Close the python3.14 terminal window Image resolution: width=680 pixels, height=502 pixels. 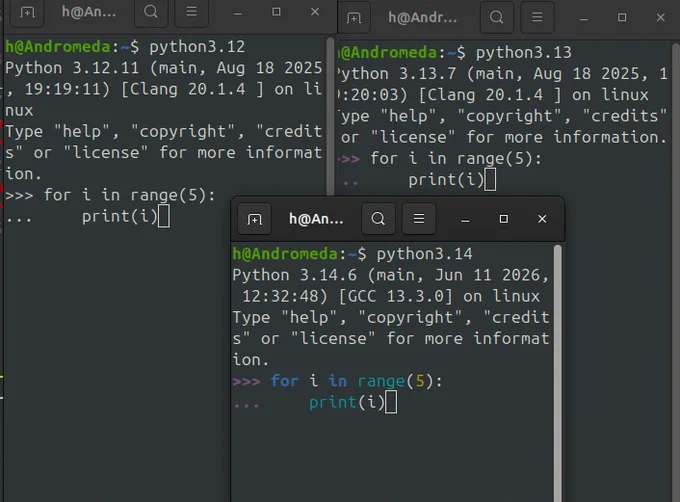coord(542,219)
